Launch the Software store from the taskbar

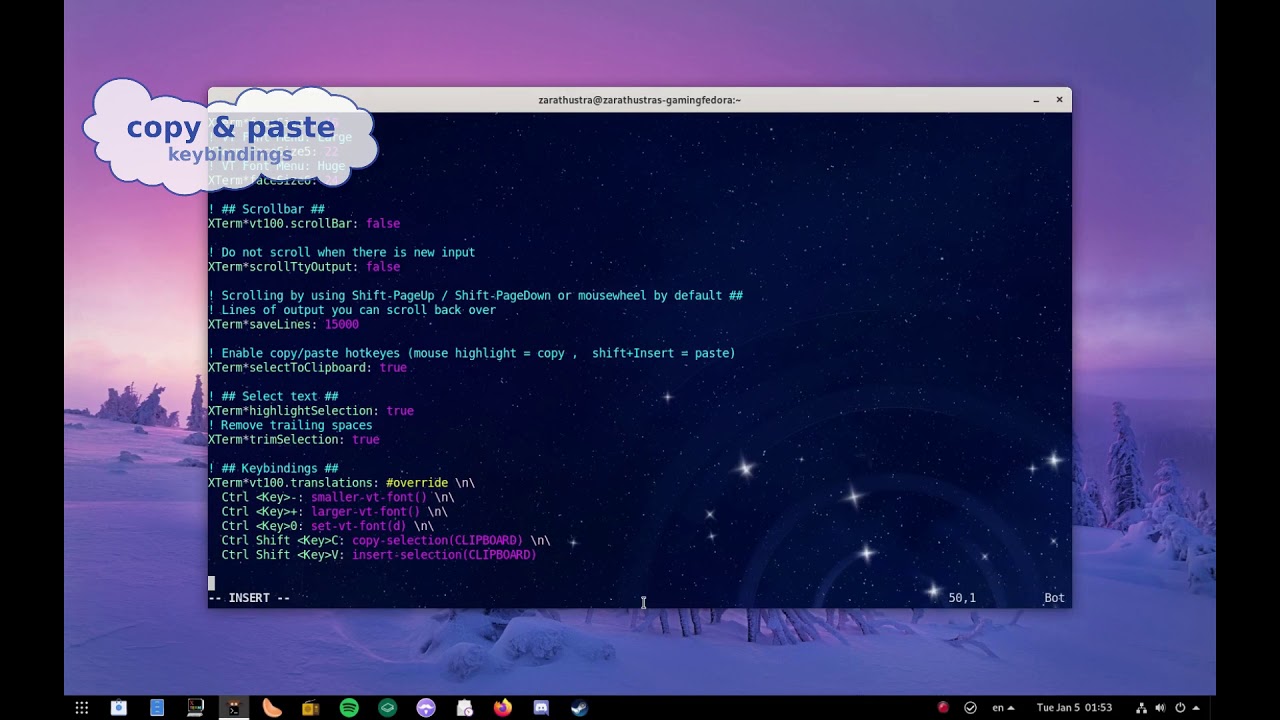coord(119,708)
